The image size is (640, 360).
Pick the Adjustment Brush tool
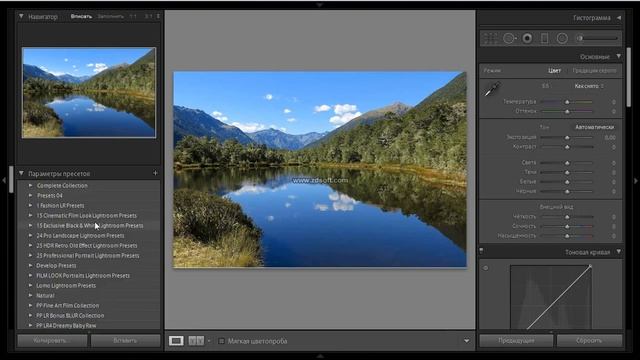(596, 38)
